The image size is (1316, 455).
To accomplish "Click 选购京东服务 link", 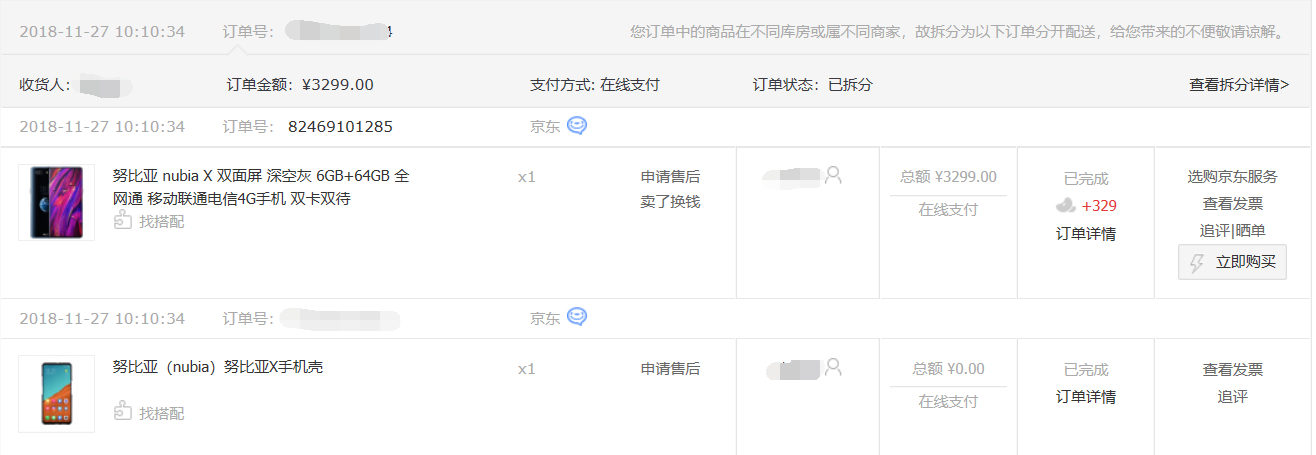I will coord(1233,177).
